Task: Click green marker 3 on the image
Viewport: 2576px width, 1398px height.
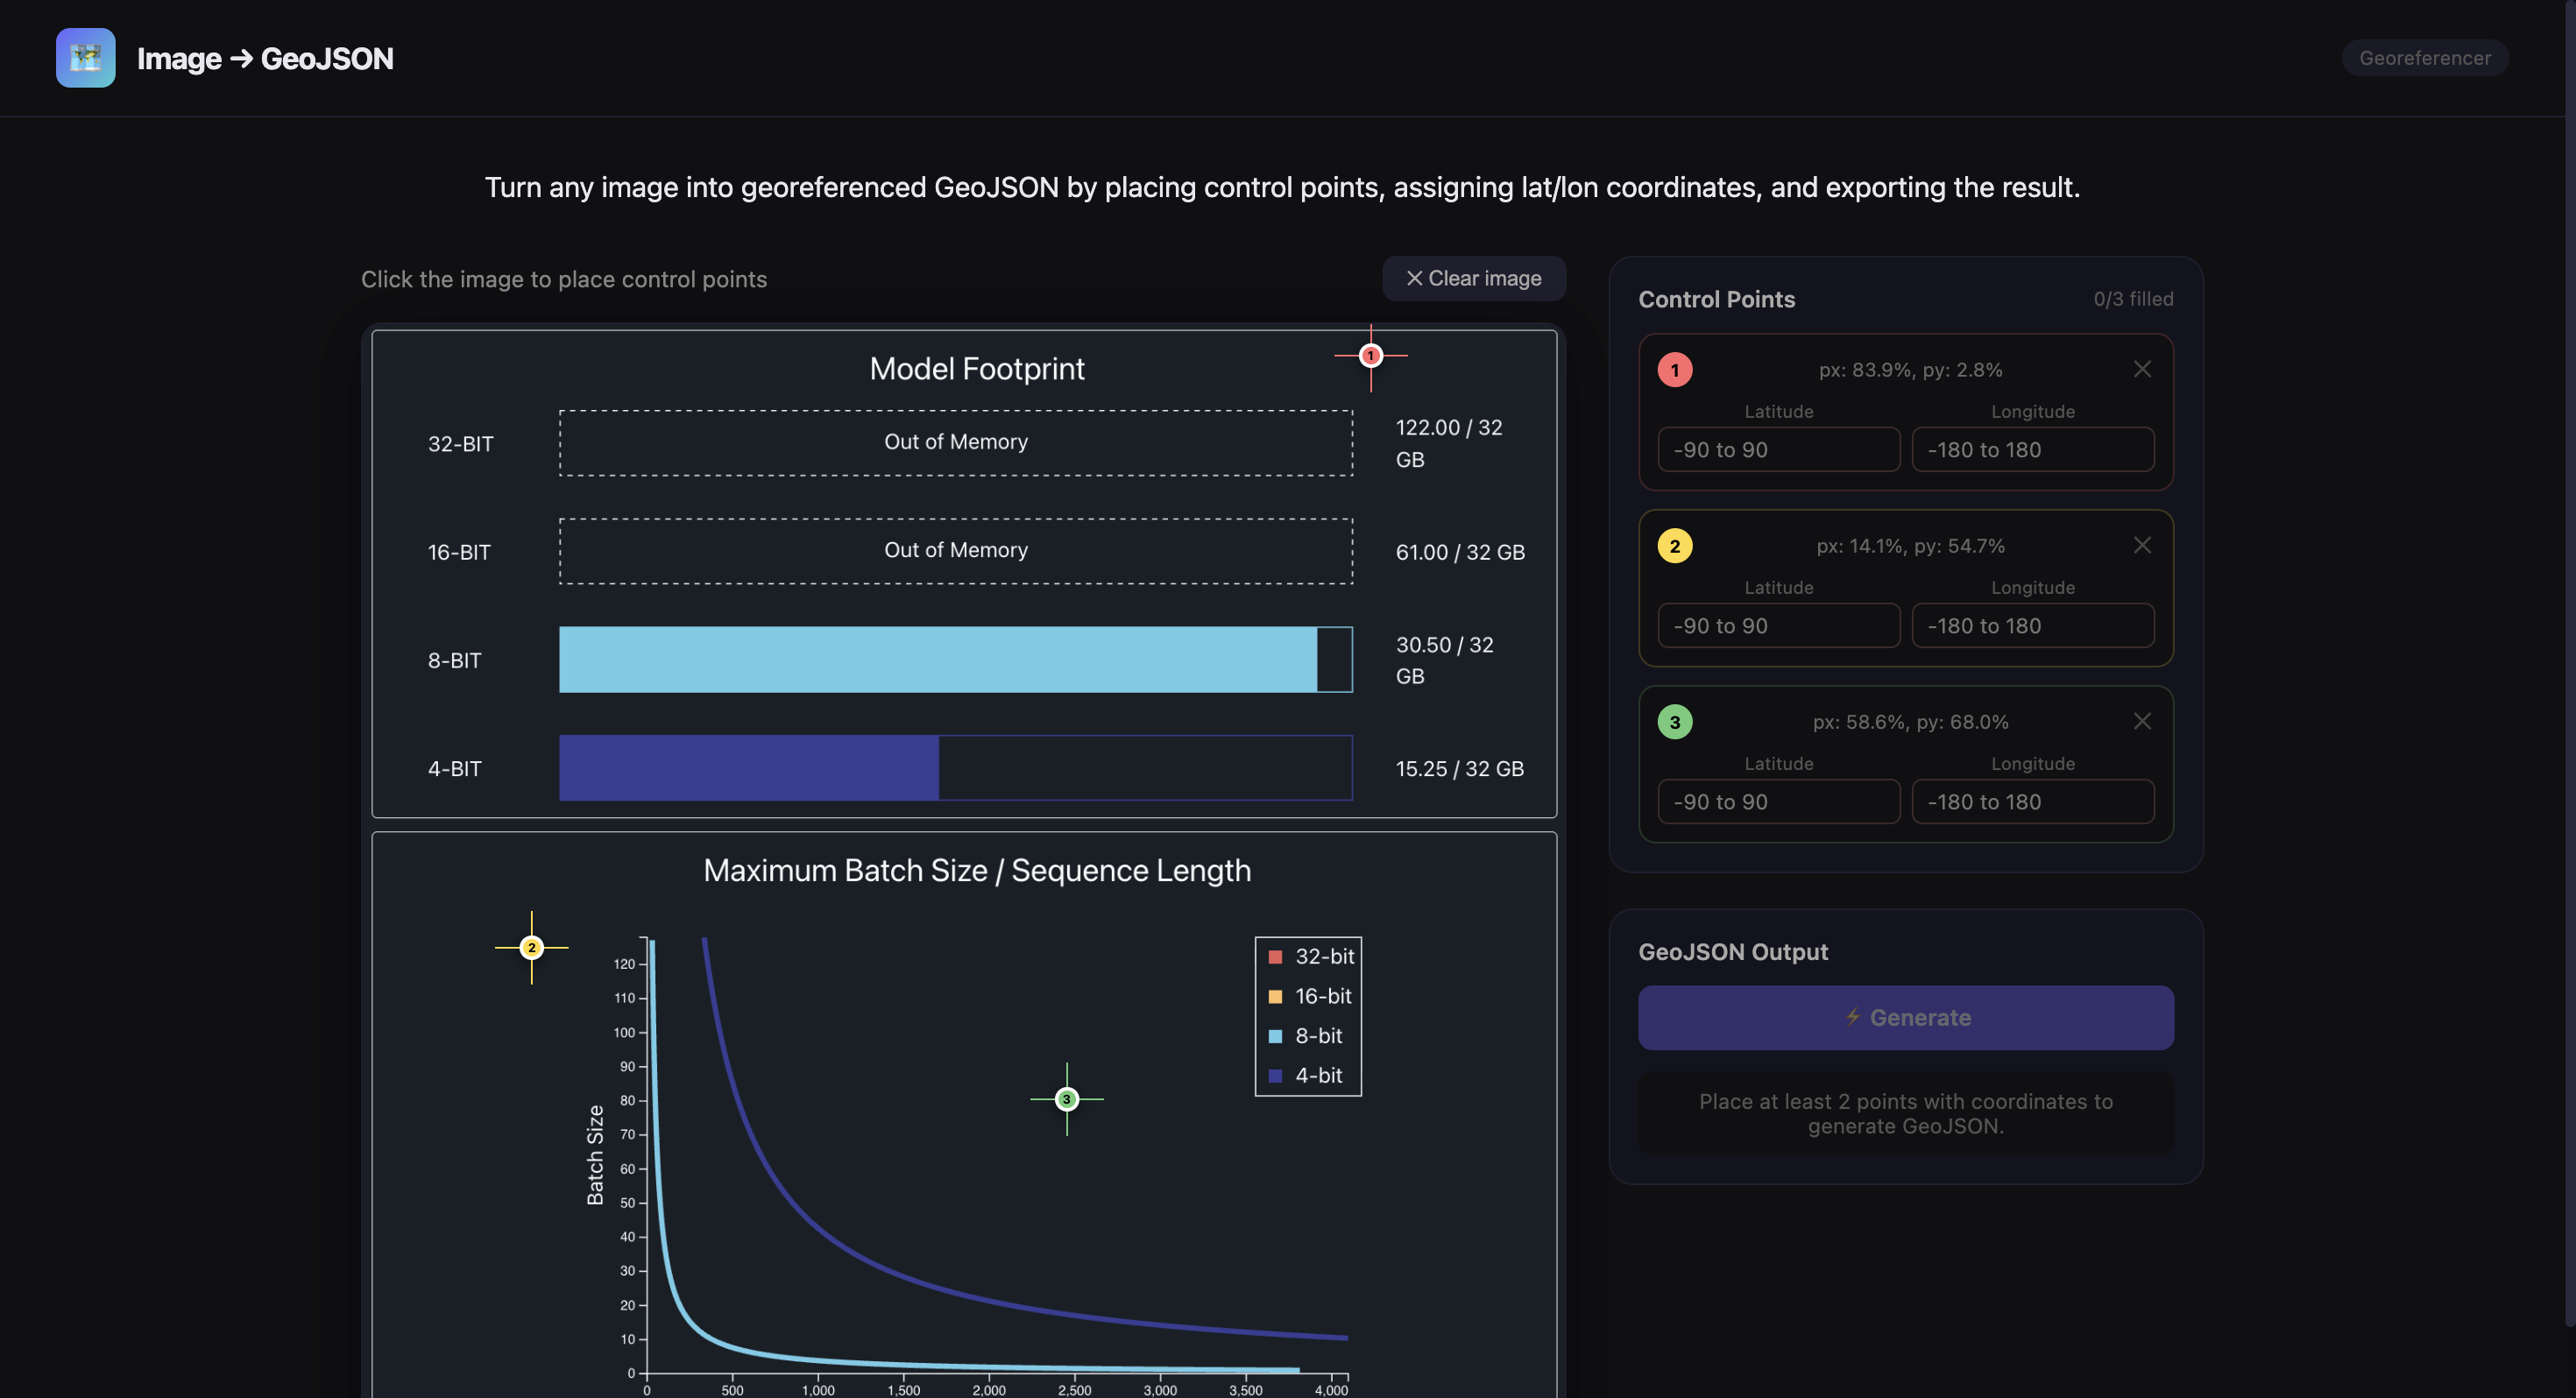Action: click(1066, 1099)
